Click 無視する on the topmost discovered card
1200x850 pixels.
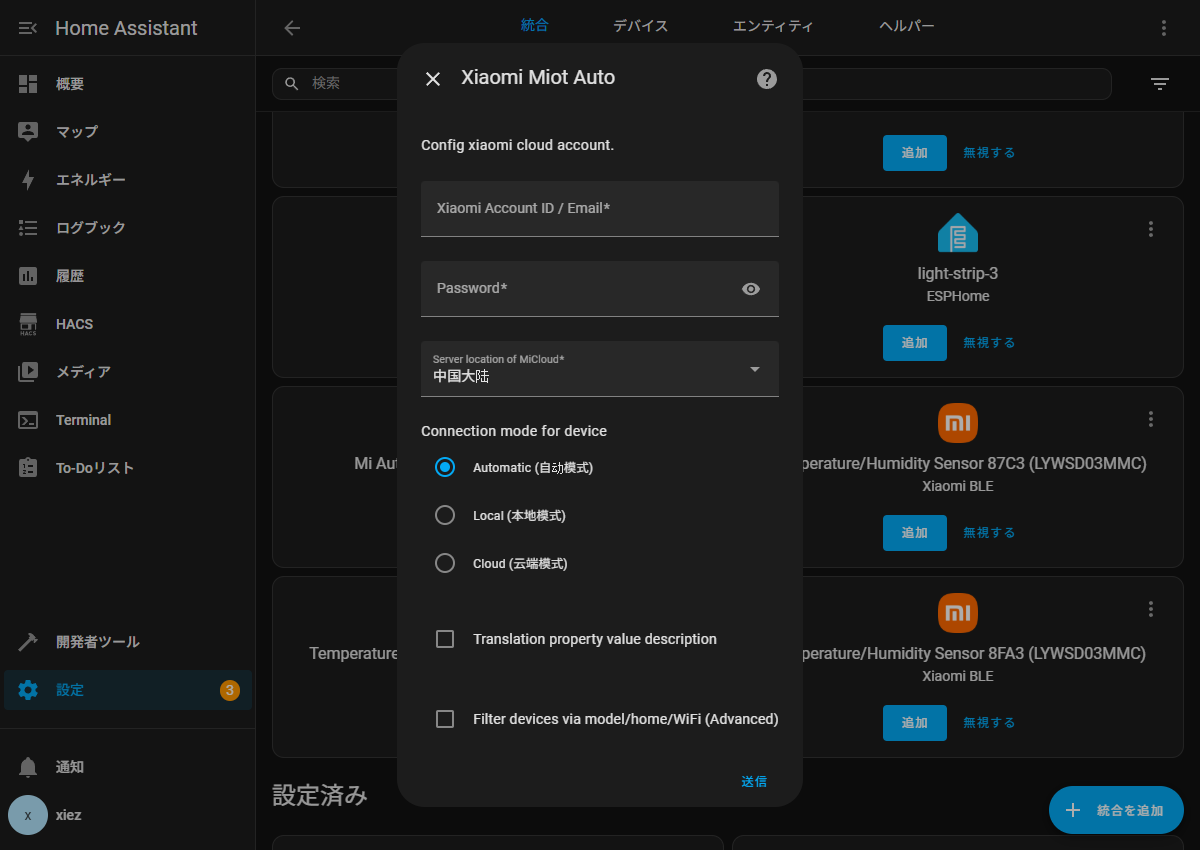click(989, 153)
